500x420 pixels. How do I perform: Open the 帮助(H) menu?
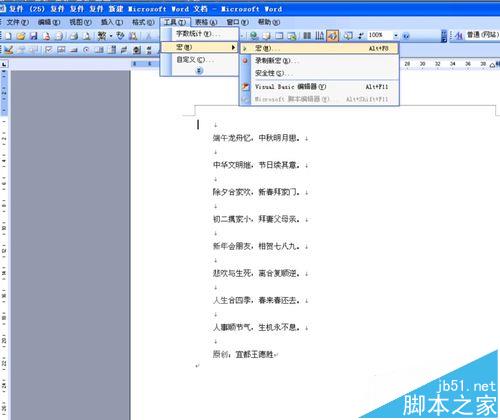pyautogui.click(x=269, y=22)
